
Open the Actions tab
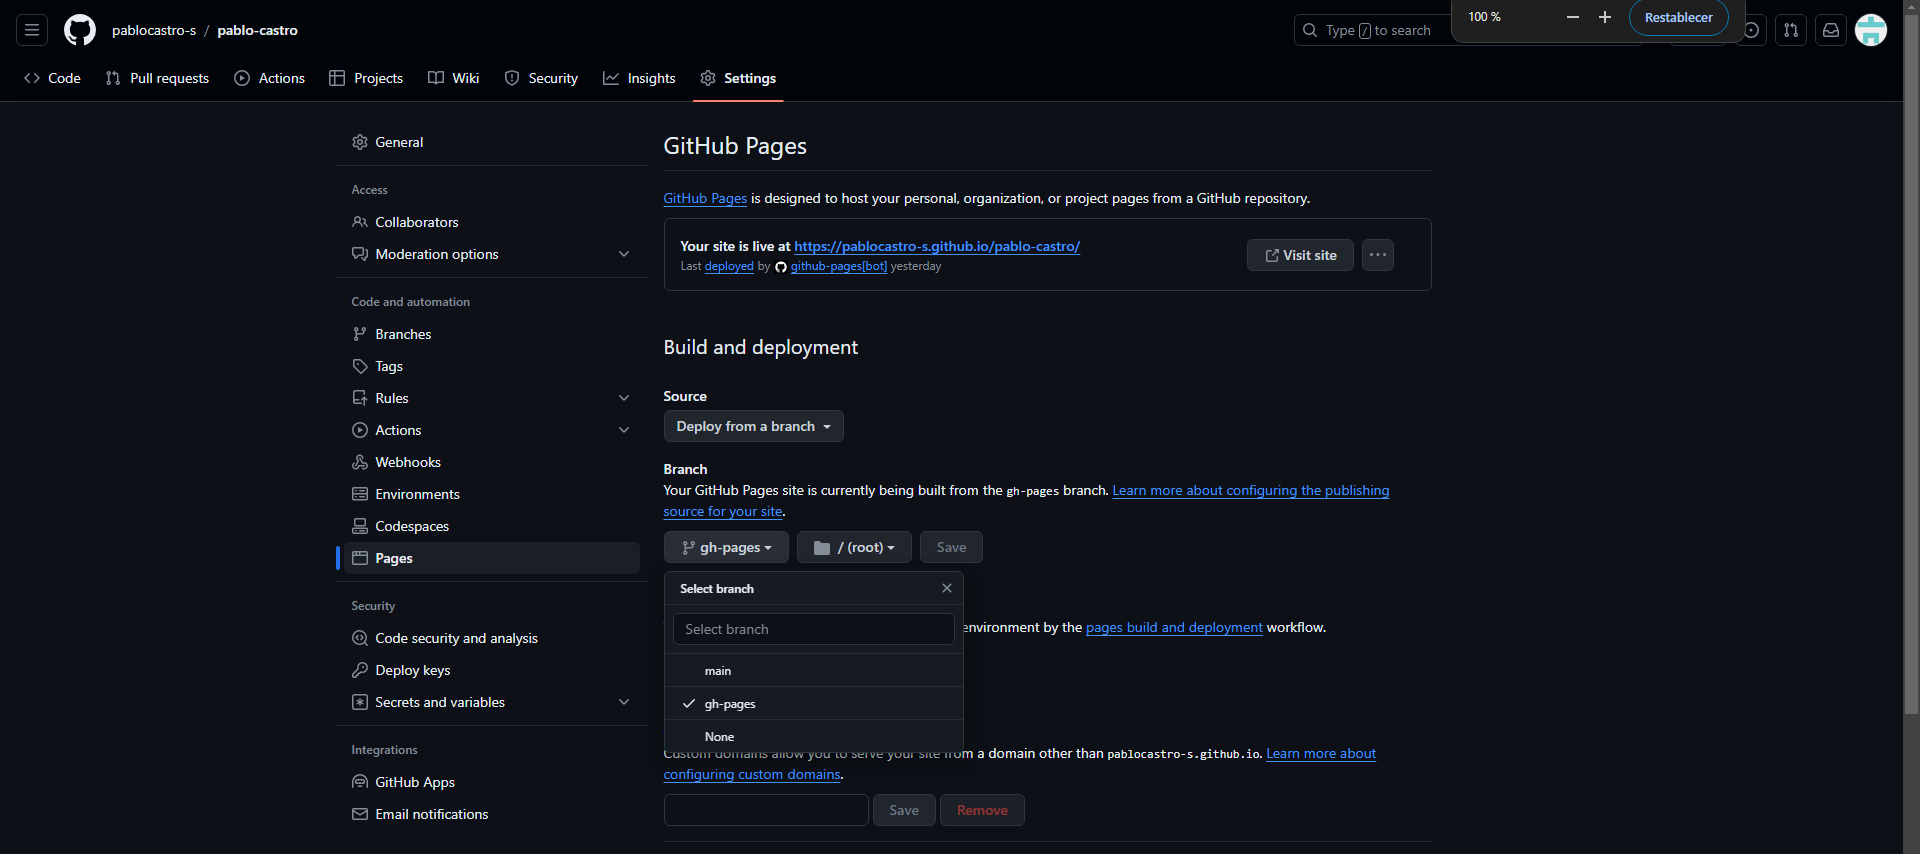click(269, 78)
